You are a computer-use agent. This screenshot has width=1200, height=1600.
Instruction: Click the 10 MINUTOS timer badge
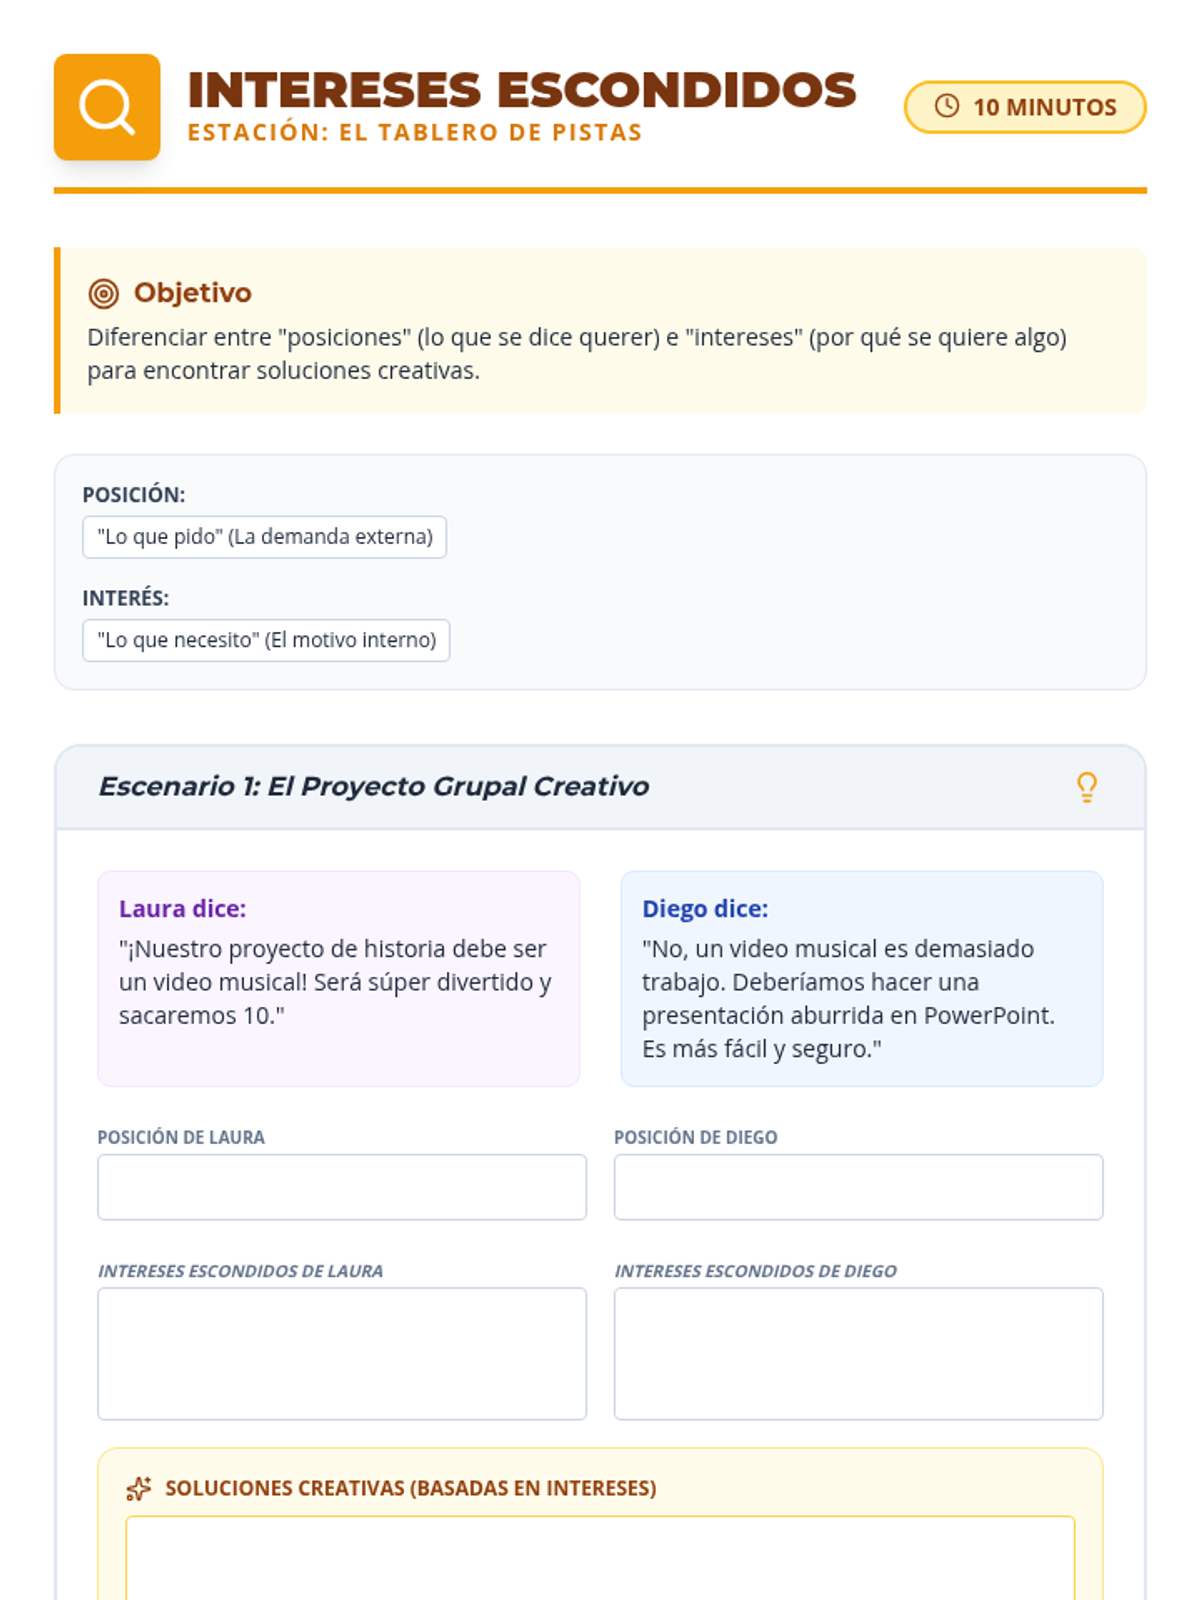pyautogui.click(x=1025, y=107)
